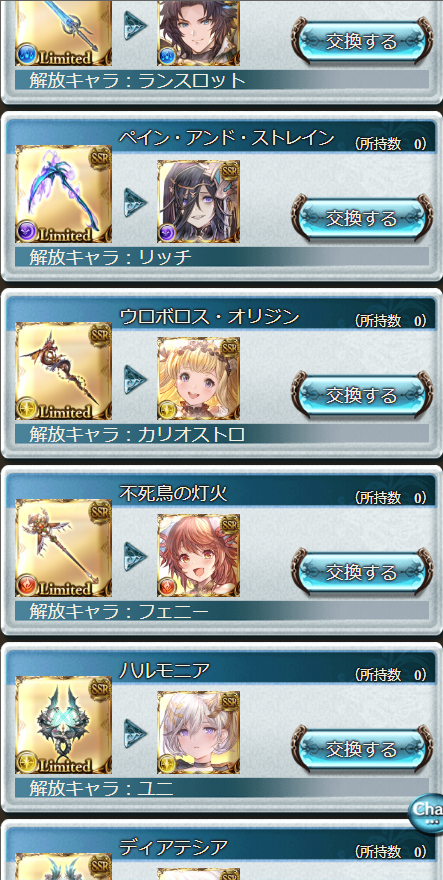Open the フェニー character portrait
Viewport: 443px width, 880px height.
pos(198,556)
